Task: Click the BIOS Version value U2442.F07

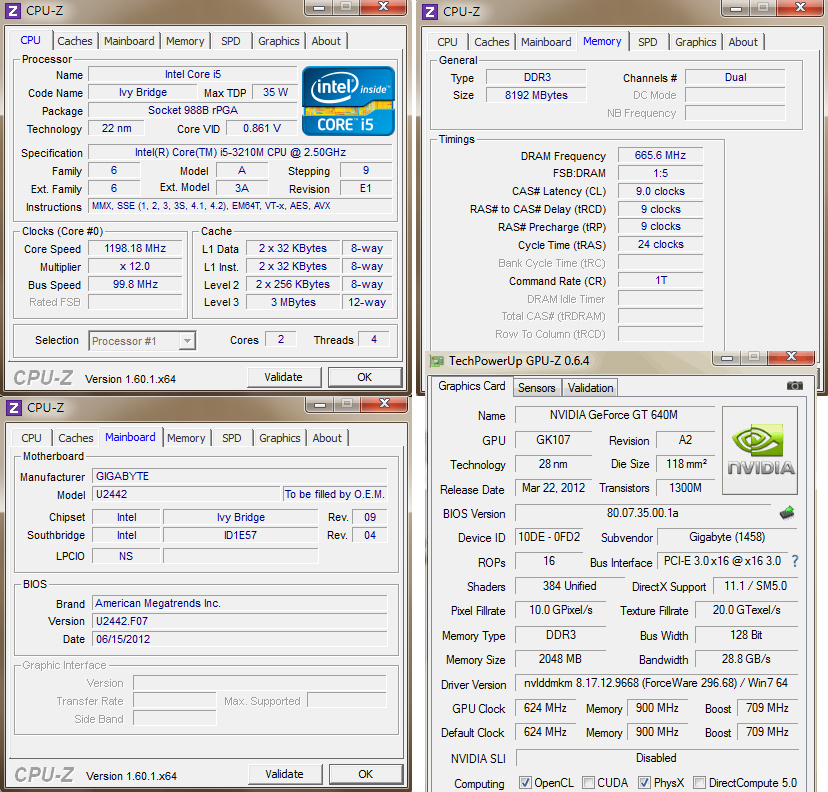Action: point(240,621)
